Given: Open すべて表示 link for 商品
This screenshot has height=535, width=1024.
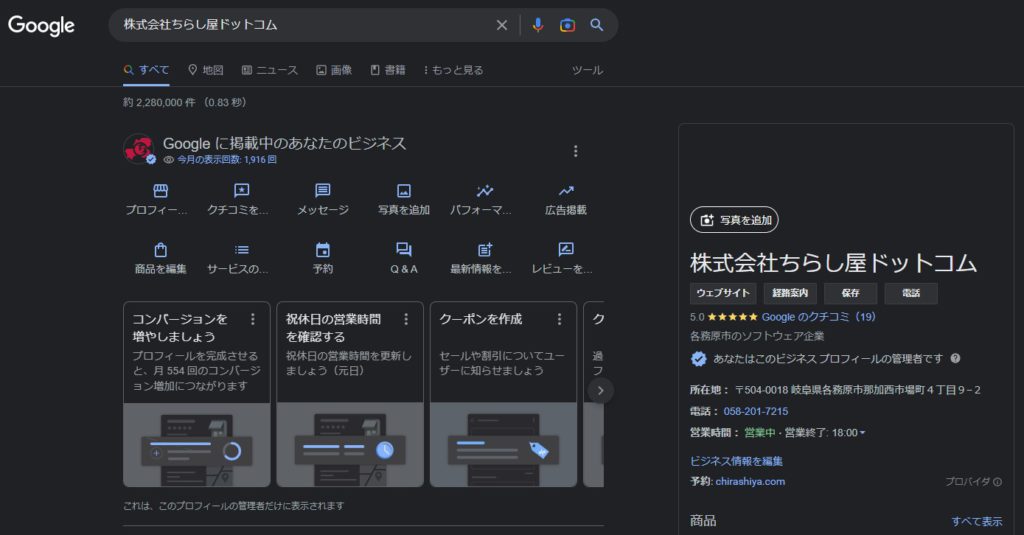Looking at the screenshot, I should click(x=976, y=521).
